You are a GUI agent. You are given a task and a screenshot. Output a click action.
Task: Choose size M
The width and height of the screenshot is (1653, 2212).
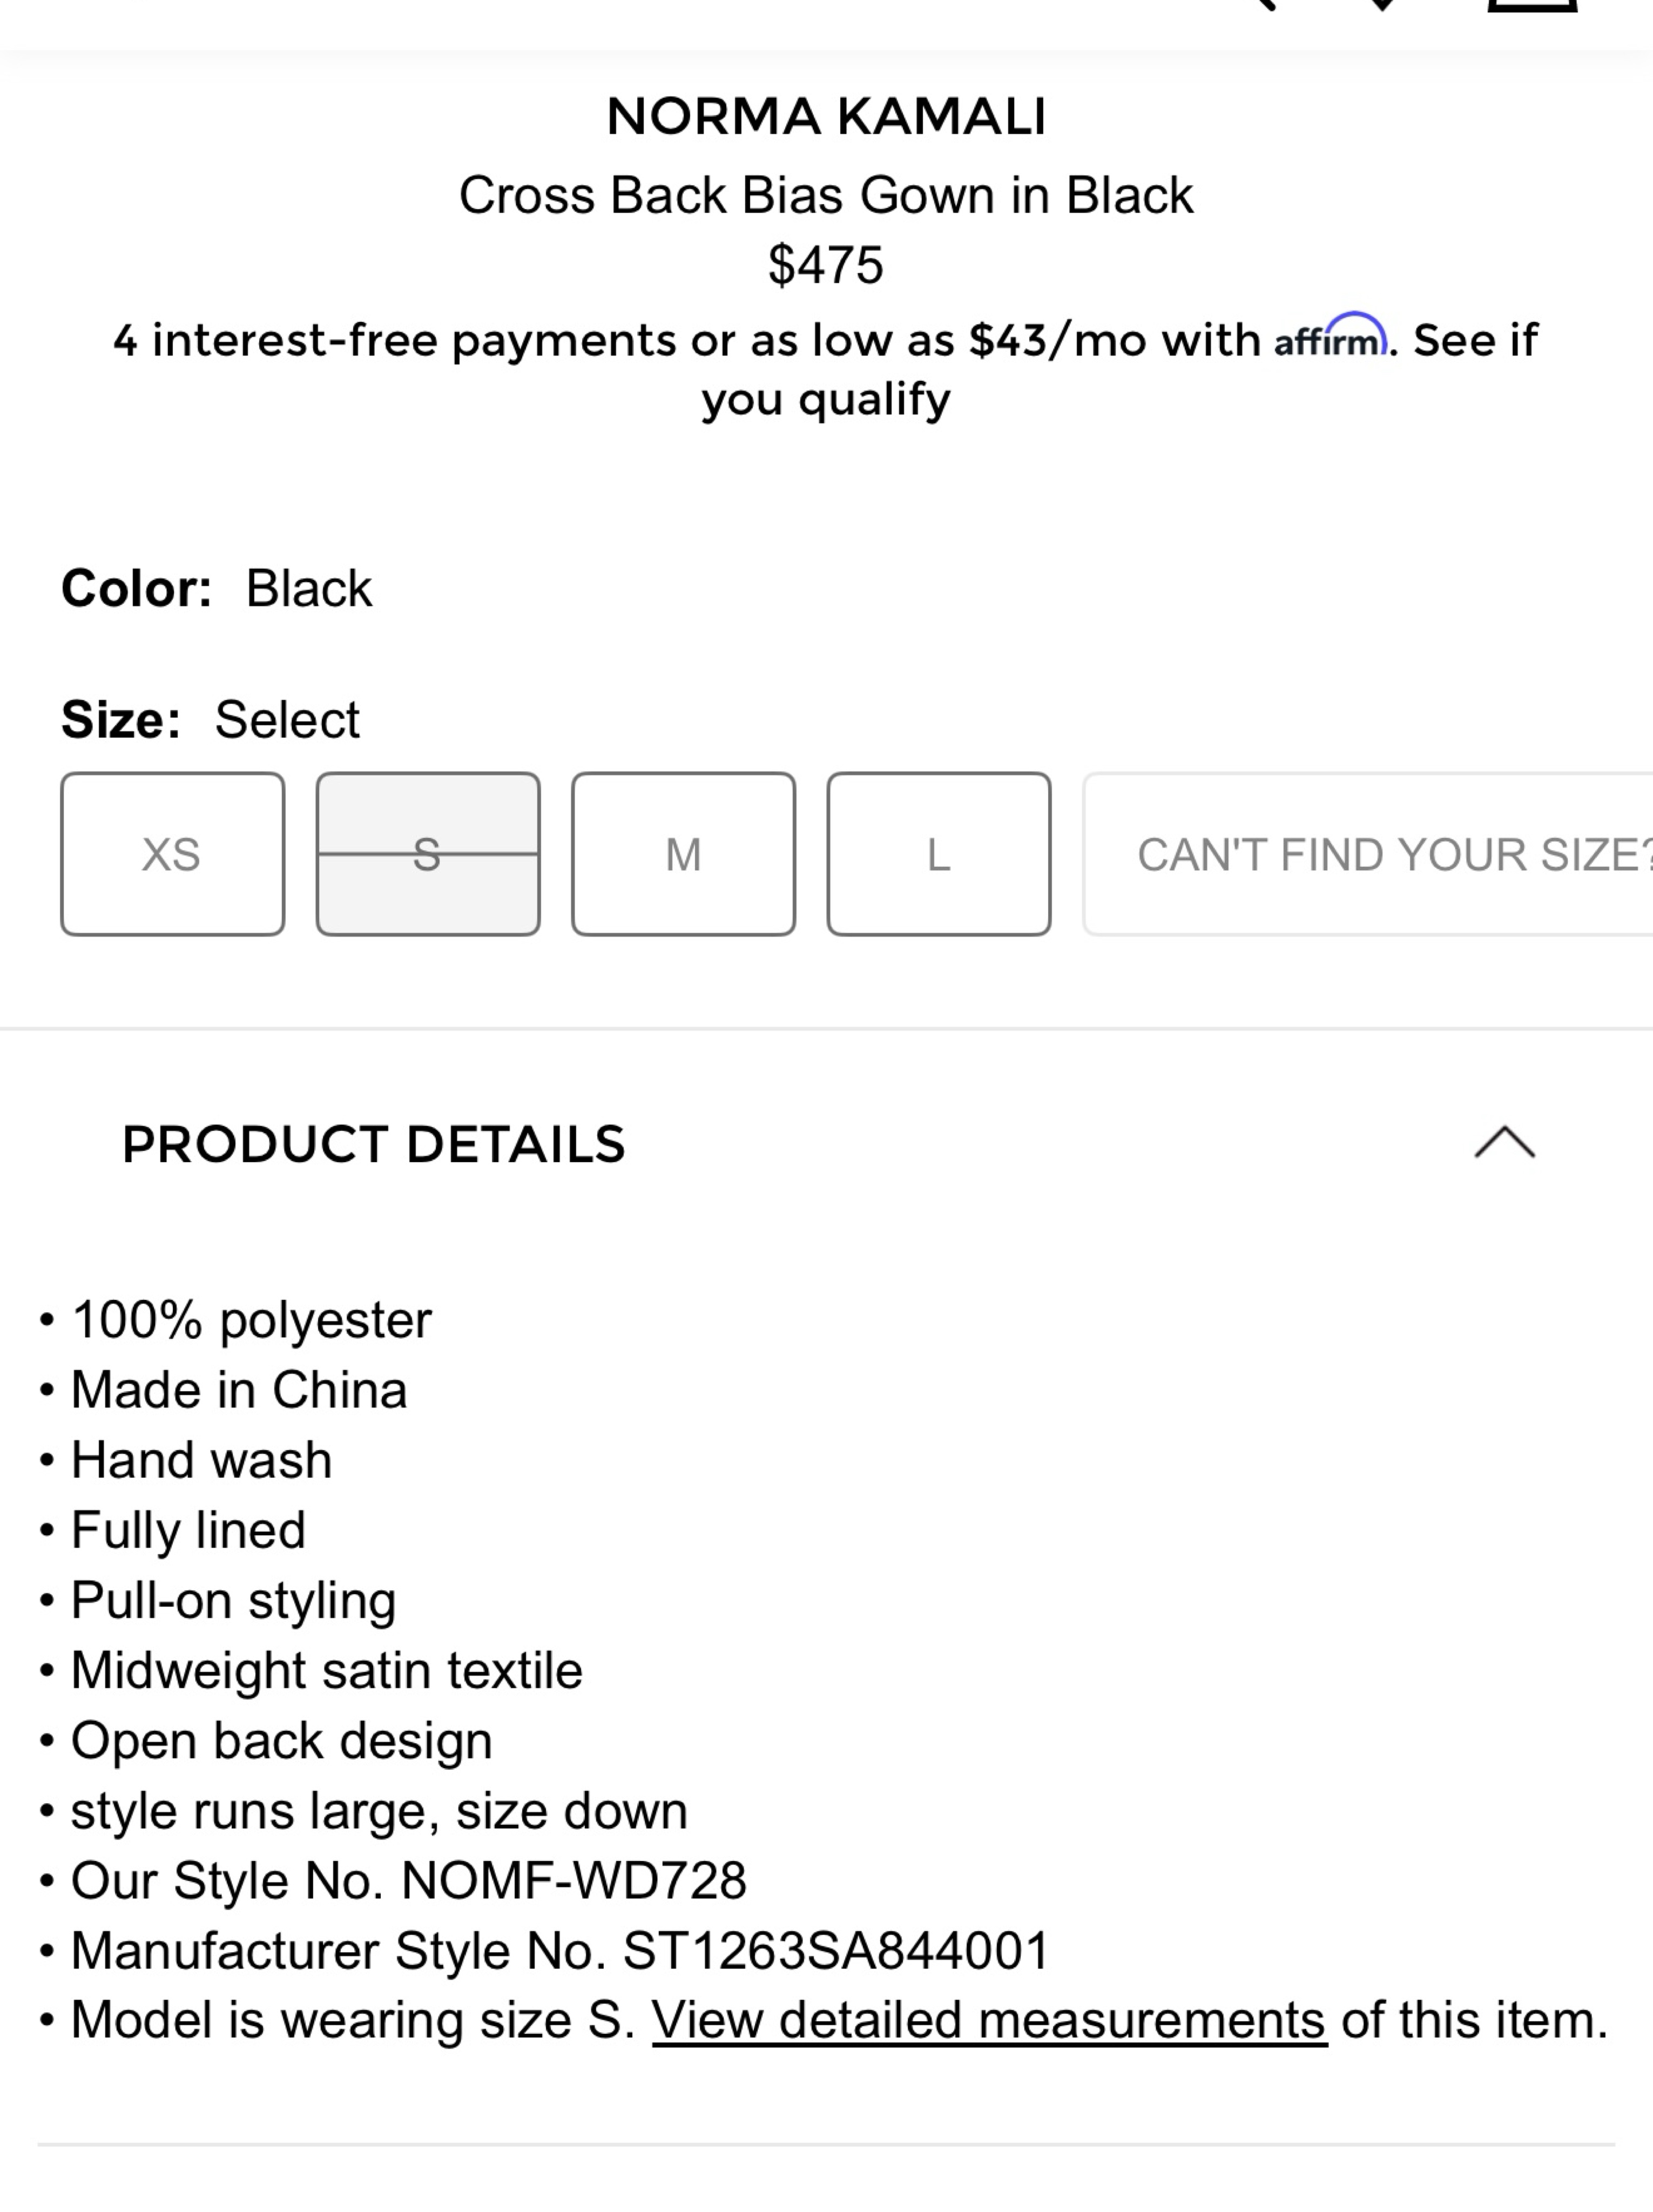coord(683,854)
